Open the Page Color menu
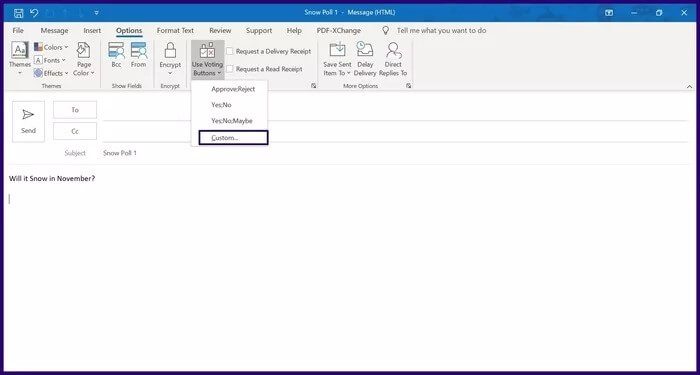The width and height of the screenshot is (700, 375). 84,59
